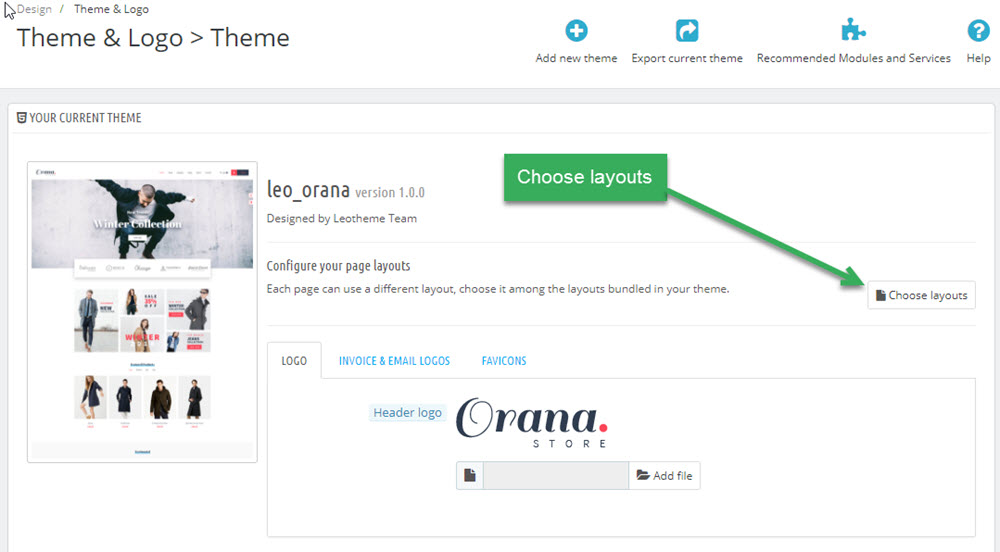Screen dimensions: 1000x552
Task: Click the green Choose layouts callout box
Action: tap(584, 177)
